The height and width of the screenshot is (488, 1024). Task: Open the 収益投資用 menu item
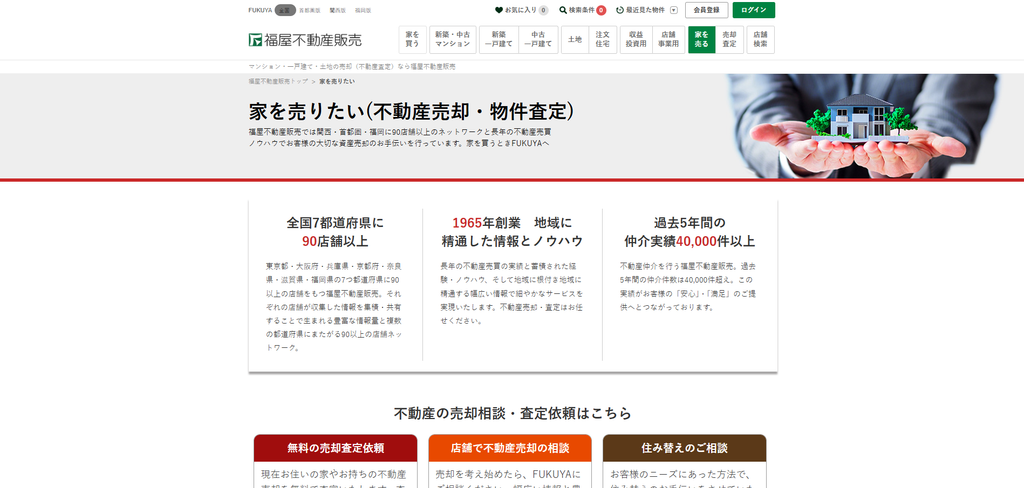pyautogui.click(x=636, y=39)
